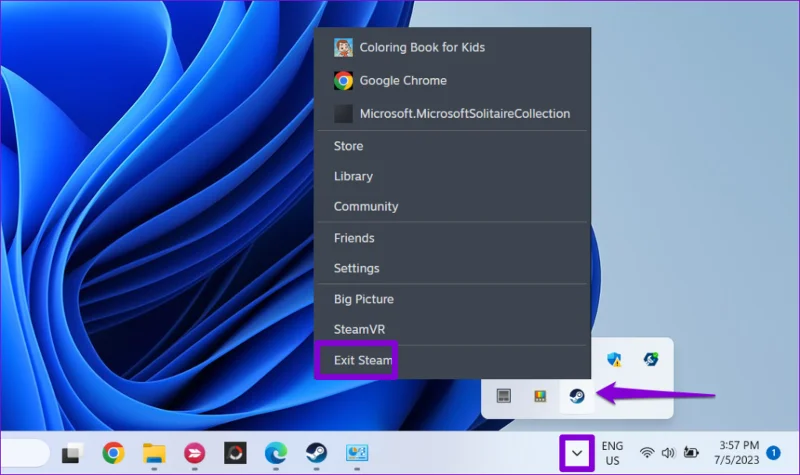
Task: Open Task View on taskbar
Action: pyautogui.click(x=72, y=453)
